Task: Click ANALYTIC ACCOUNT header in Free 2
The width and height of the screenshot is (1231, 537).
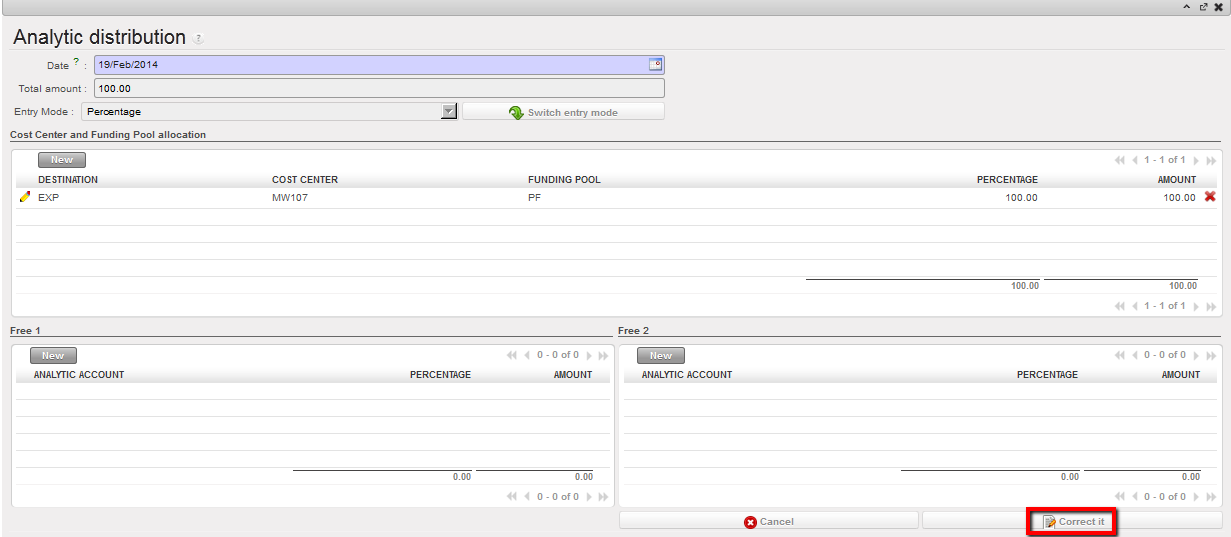Action: [687, 375]
